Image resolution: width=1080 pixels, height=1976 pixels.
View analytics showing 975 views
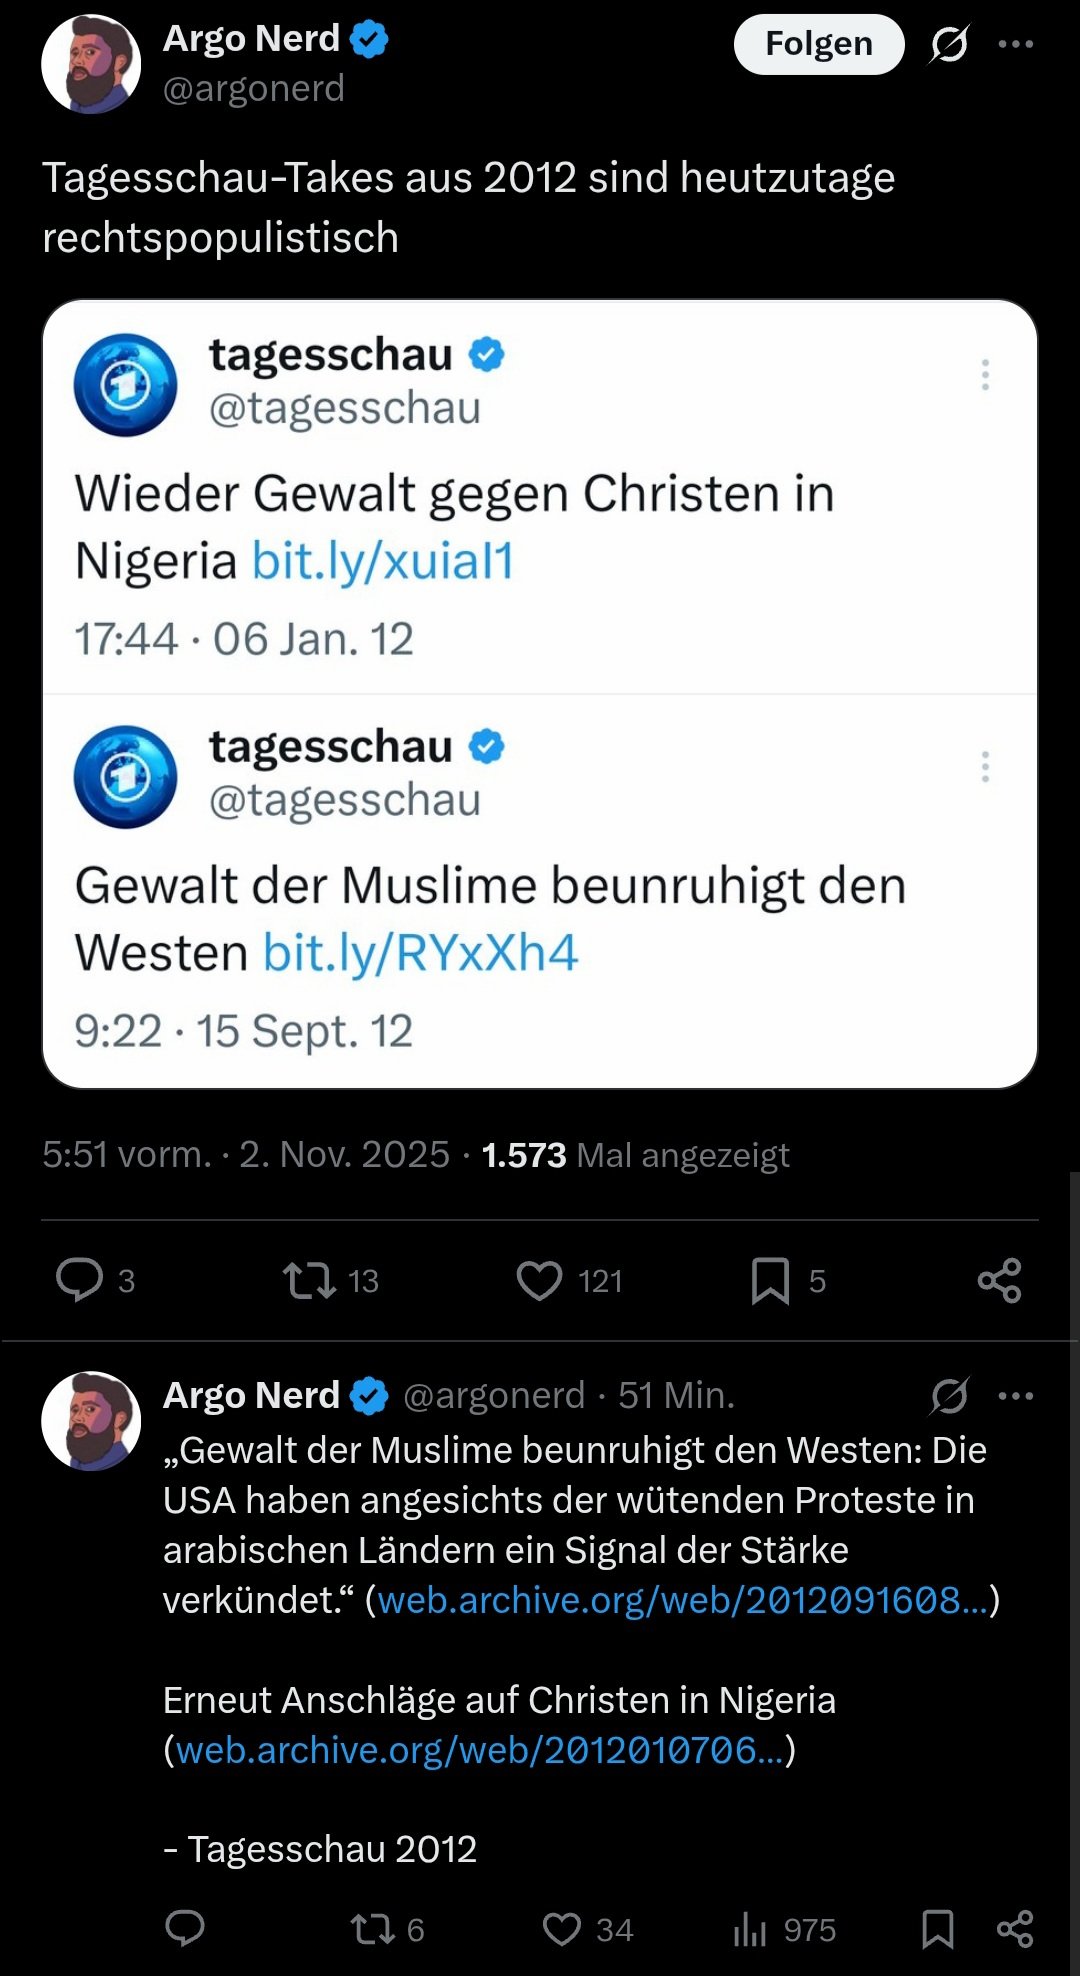(750, 1928)
